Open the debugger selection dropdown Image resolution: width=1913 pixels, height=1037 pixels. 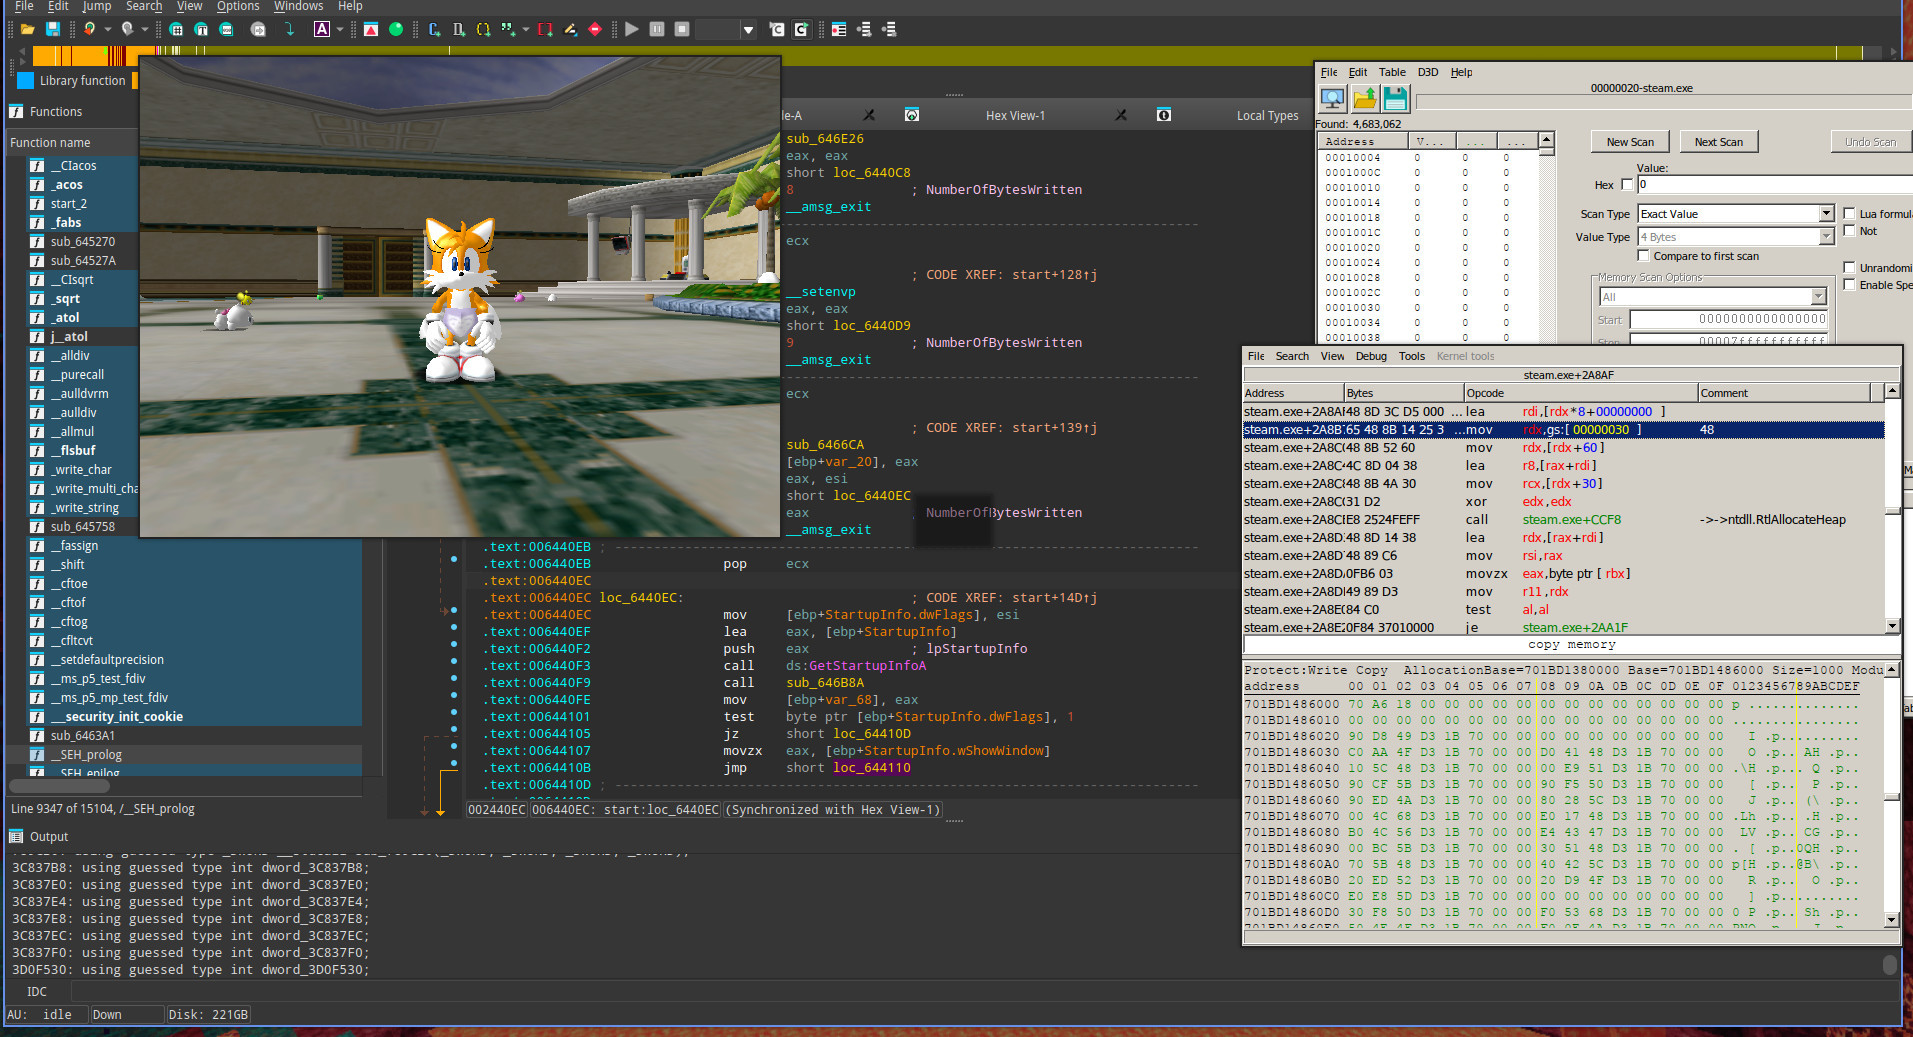coord(748,30)
